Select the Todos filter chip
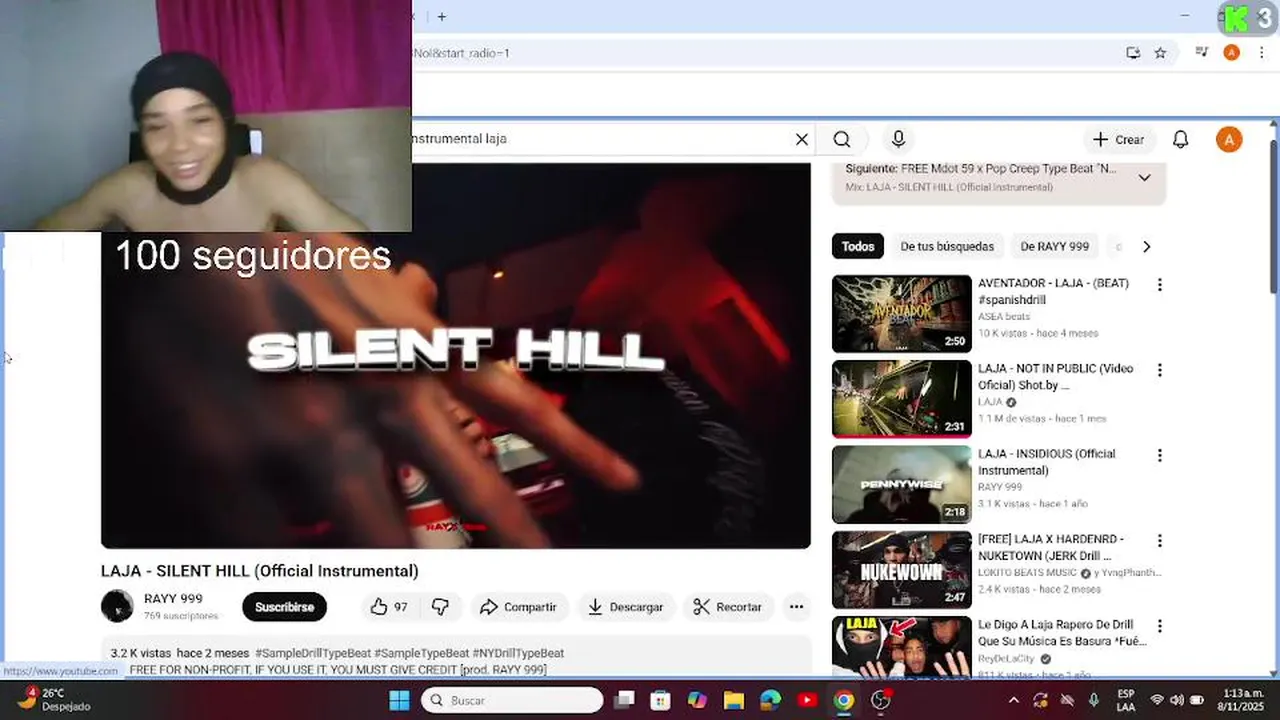 point(857,246)
